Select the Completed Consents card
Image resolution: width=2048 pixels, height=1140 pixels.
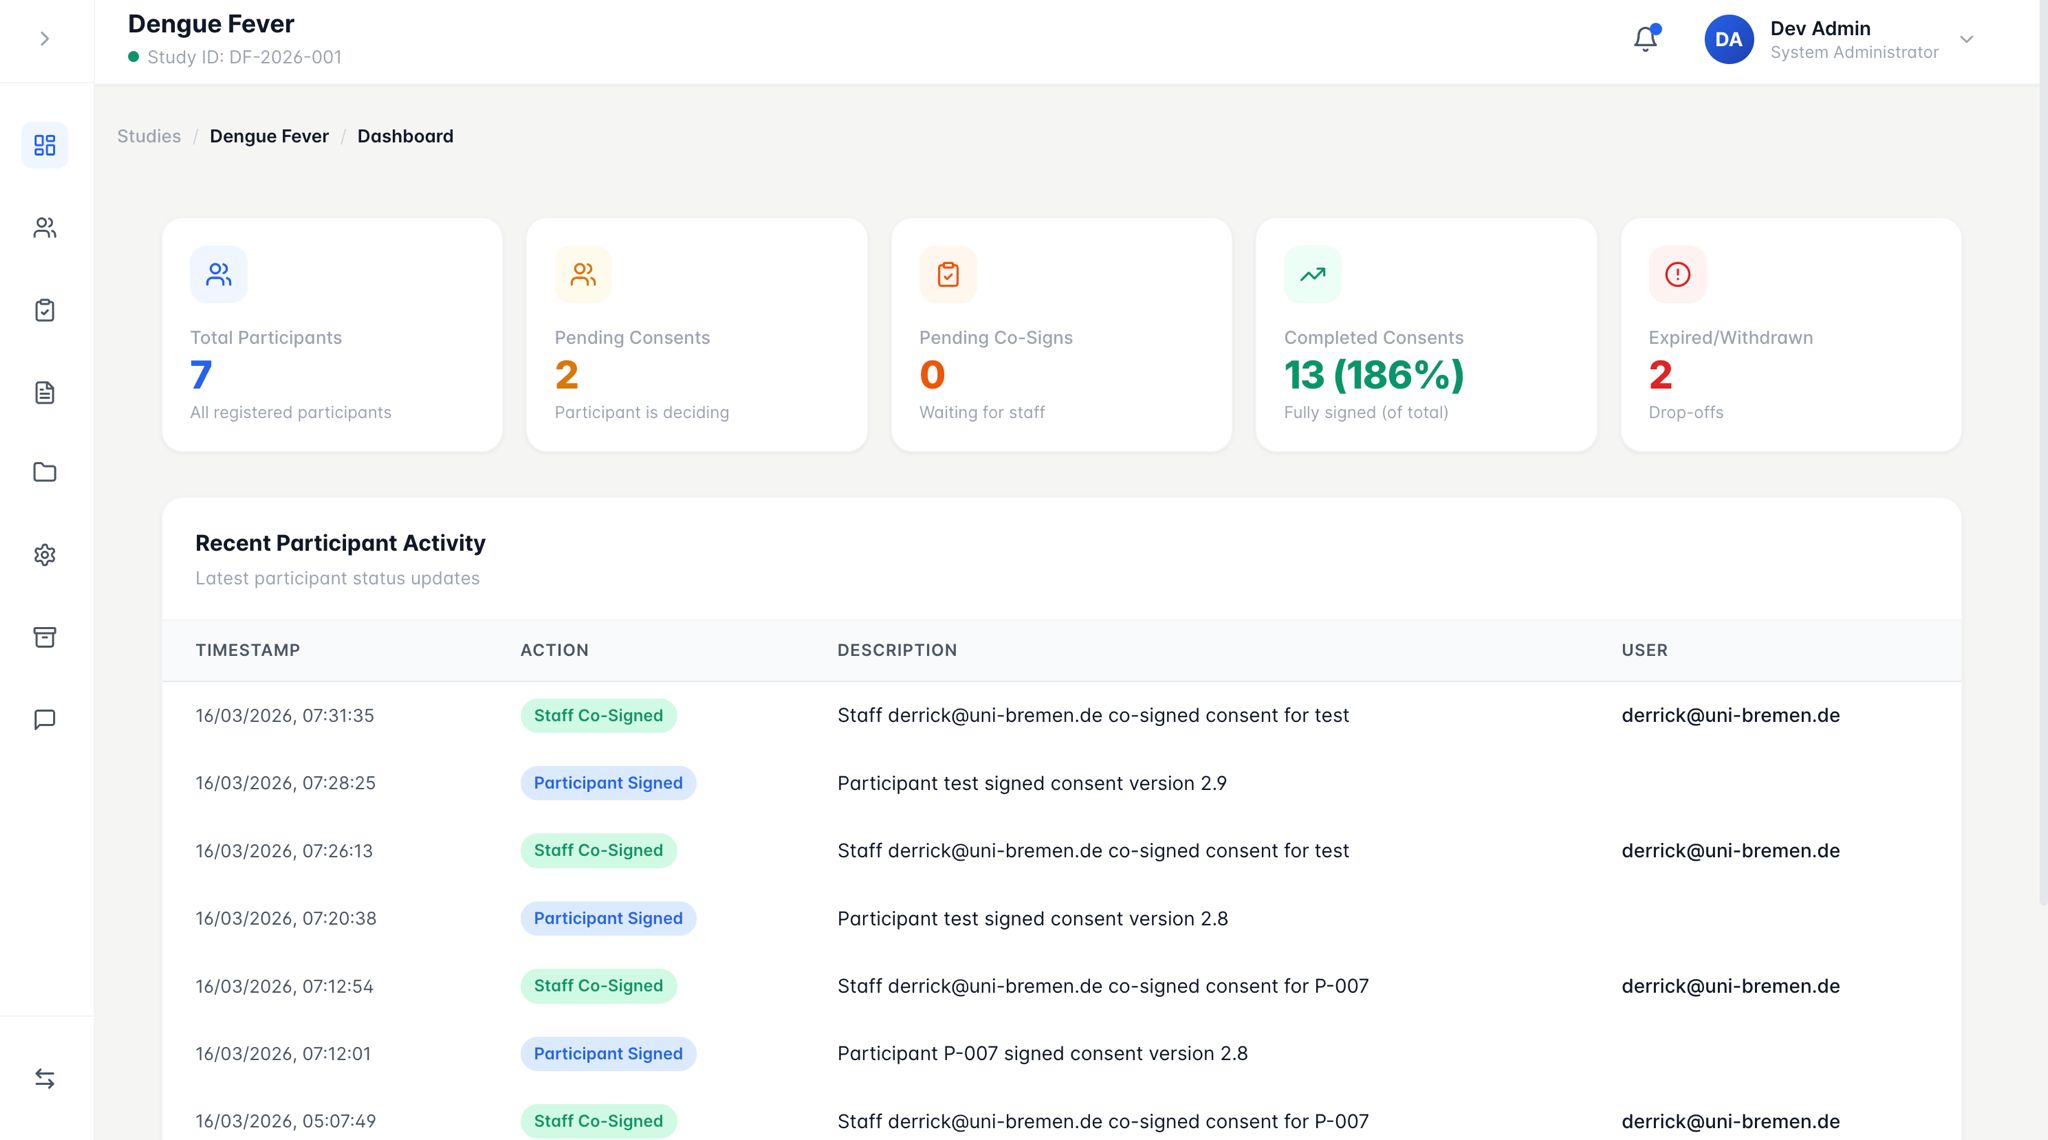pyautogui.click(x=1425, y=335)
